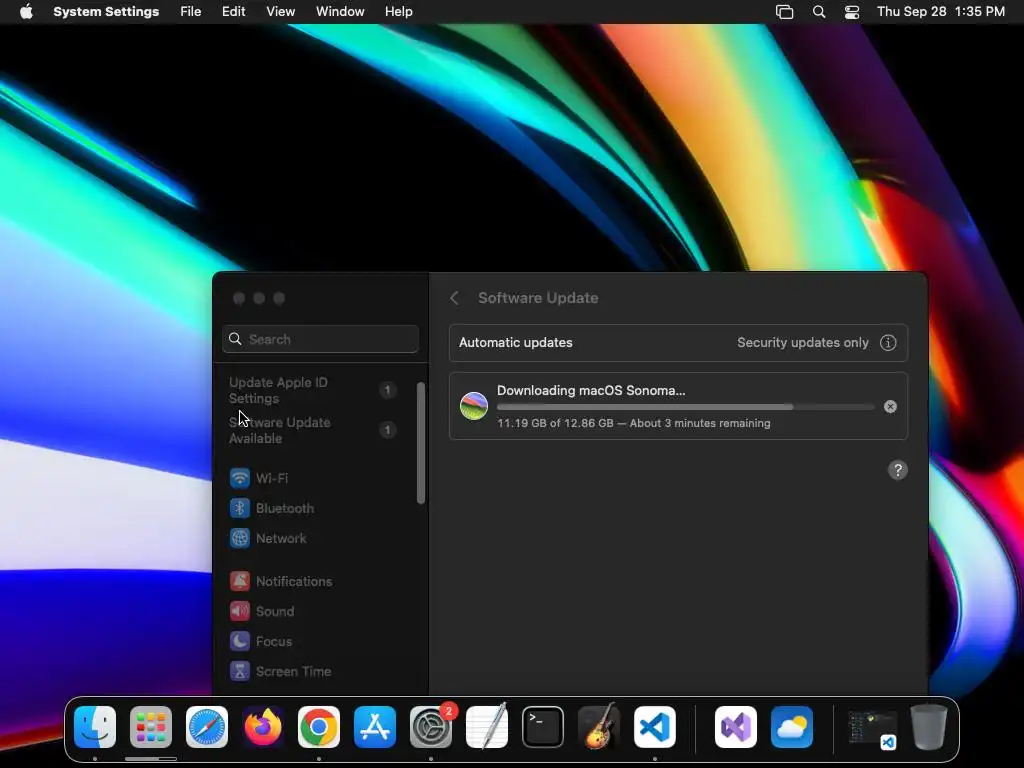Click the date and time in menu bar
The image size is (1024, 768).
pyautogui.click(x=940, y=12)
